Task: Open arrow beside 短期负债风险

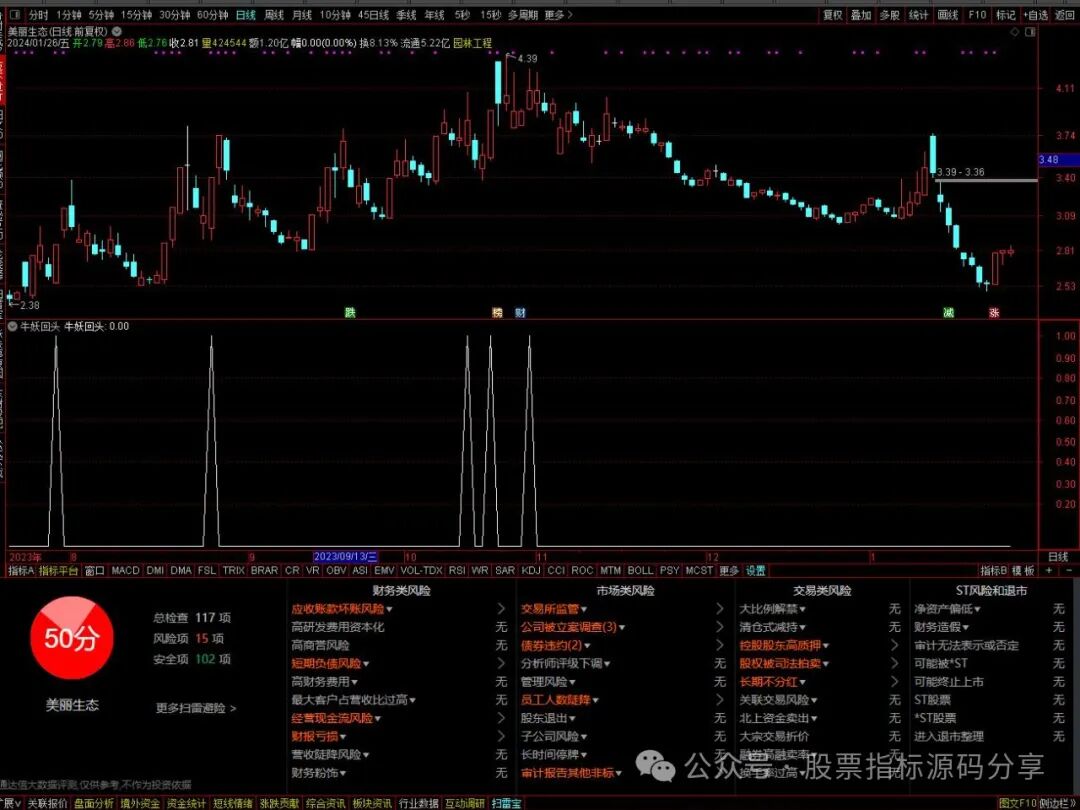Action: [501, 663]
